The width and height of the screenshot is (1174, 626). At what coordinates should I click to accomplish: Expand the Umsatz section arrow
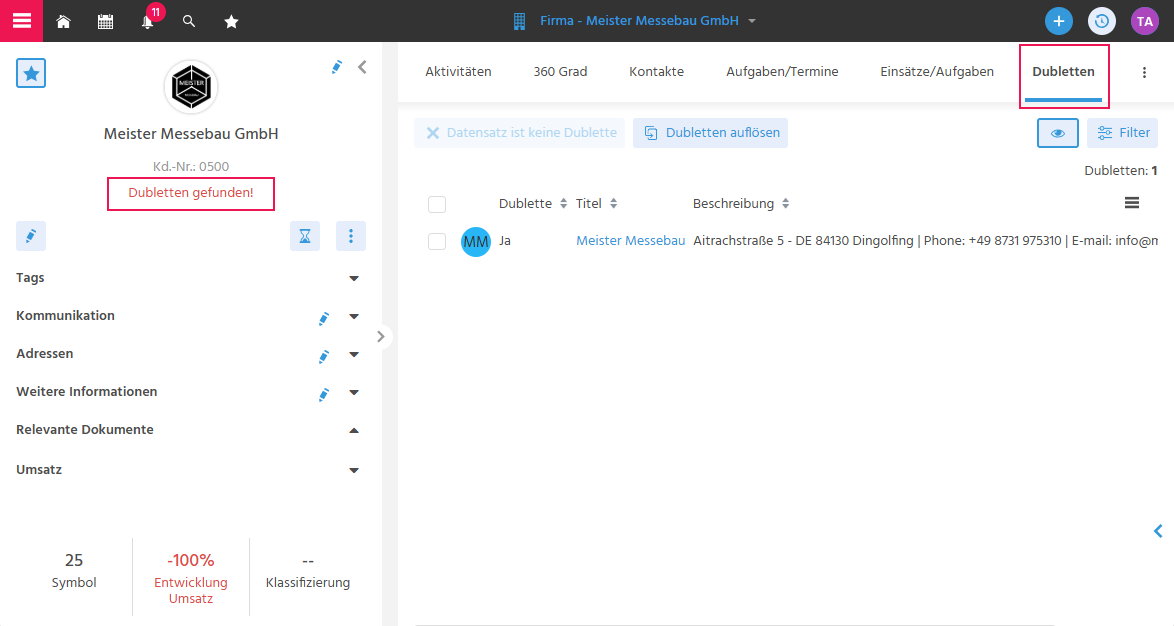click(x=354, y=470)
